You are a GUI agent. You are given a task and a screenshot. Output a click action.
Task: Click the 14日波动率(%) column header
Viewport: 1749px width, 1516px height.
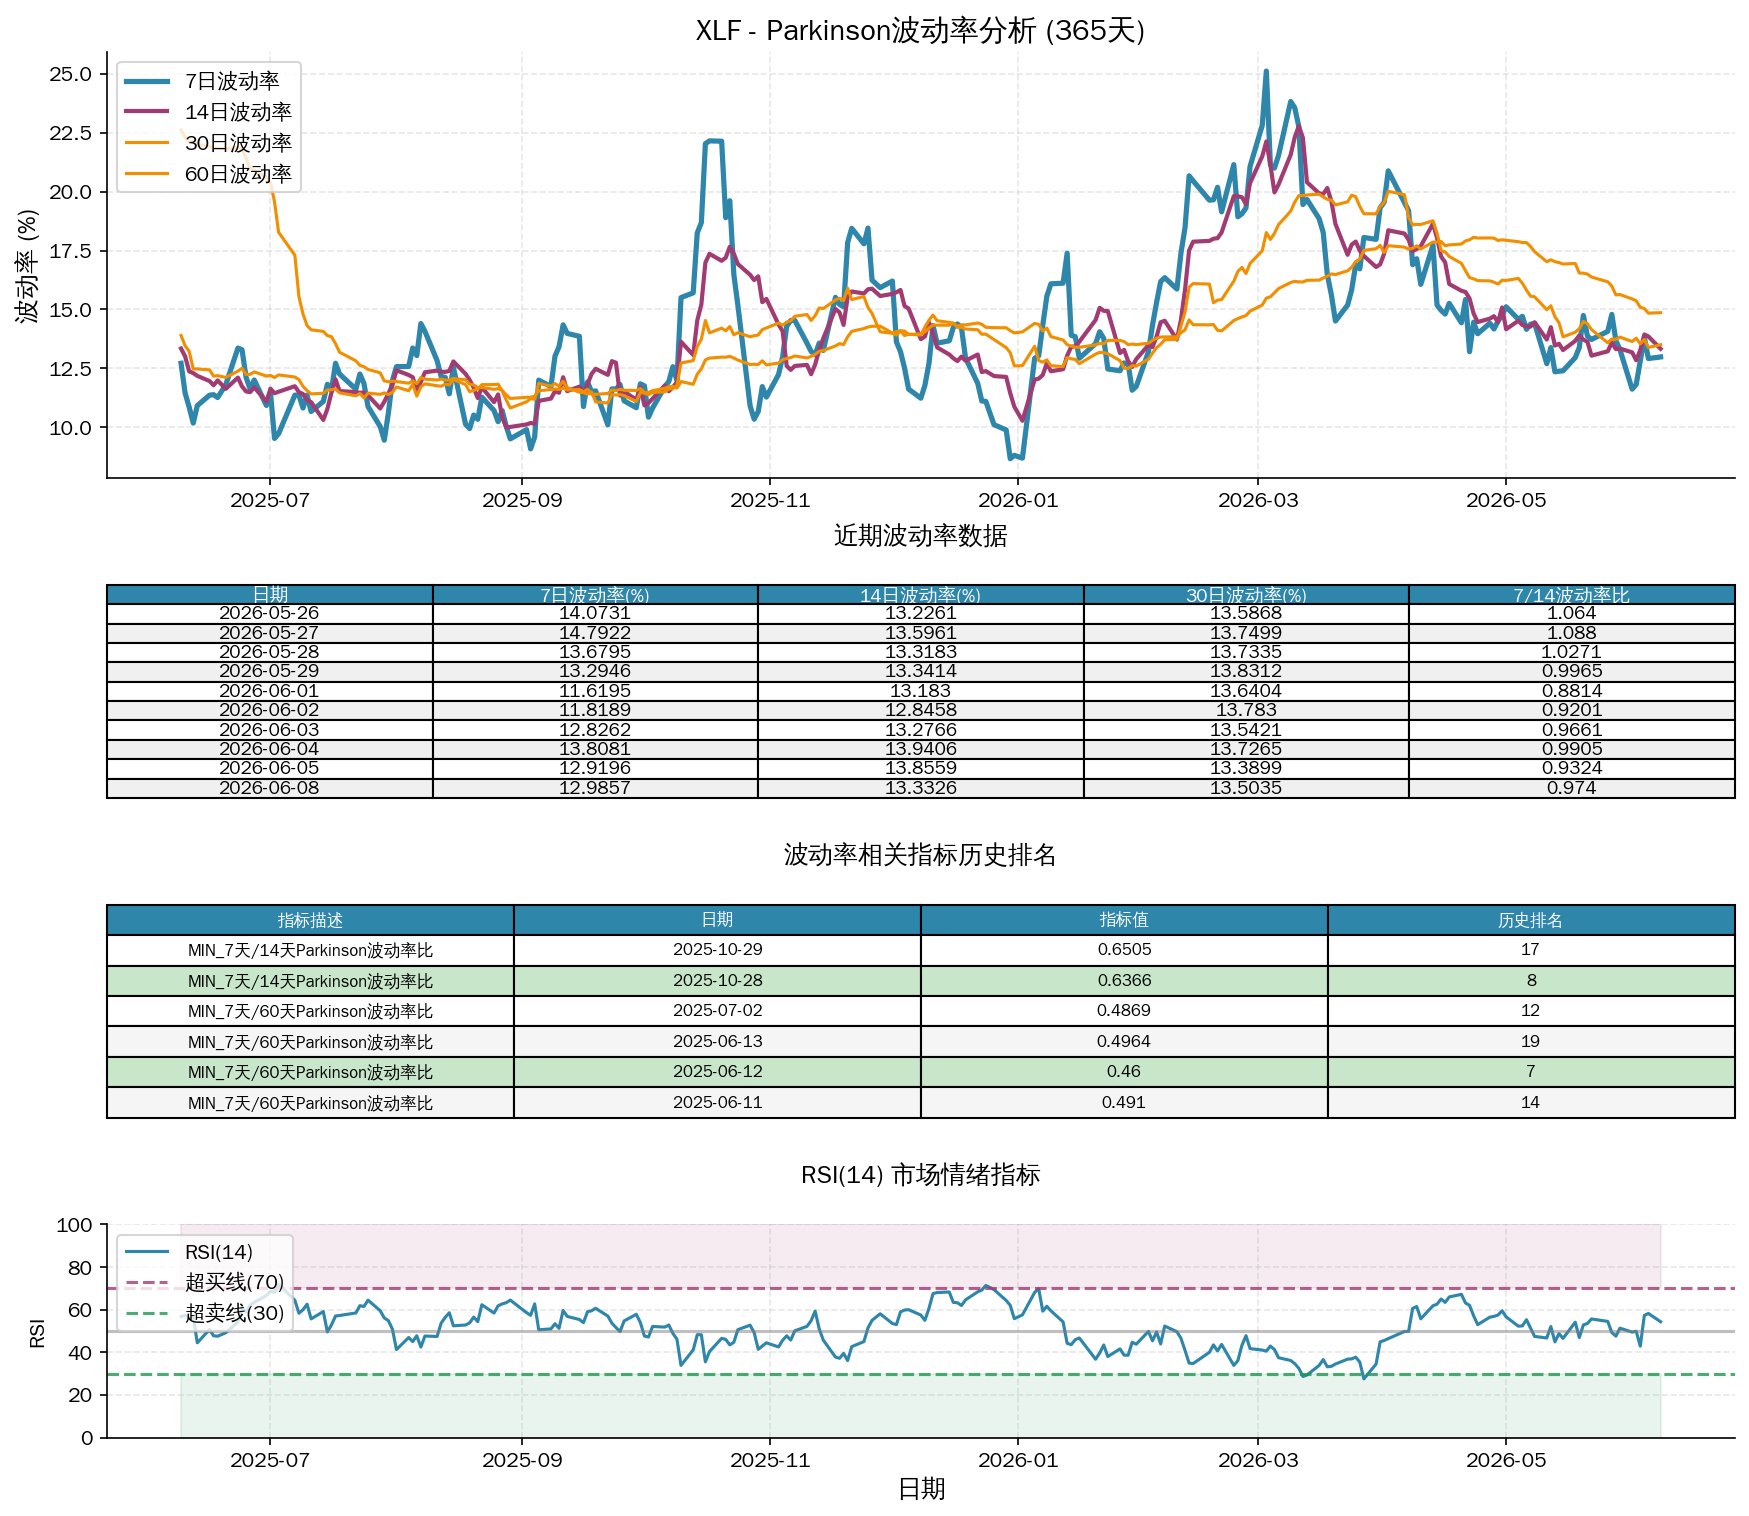920,595
